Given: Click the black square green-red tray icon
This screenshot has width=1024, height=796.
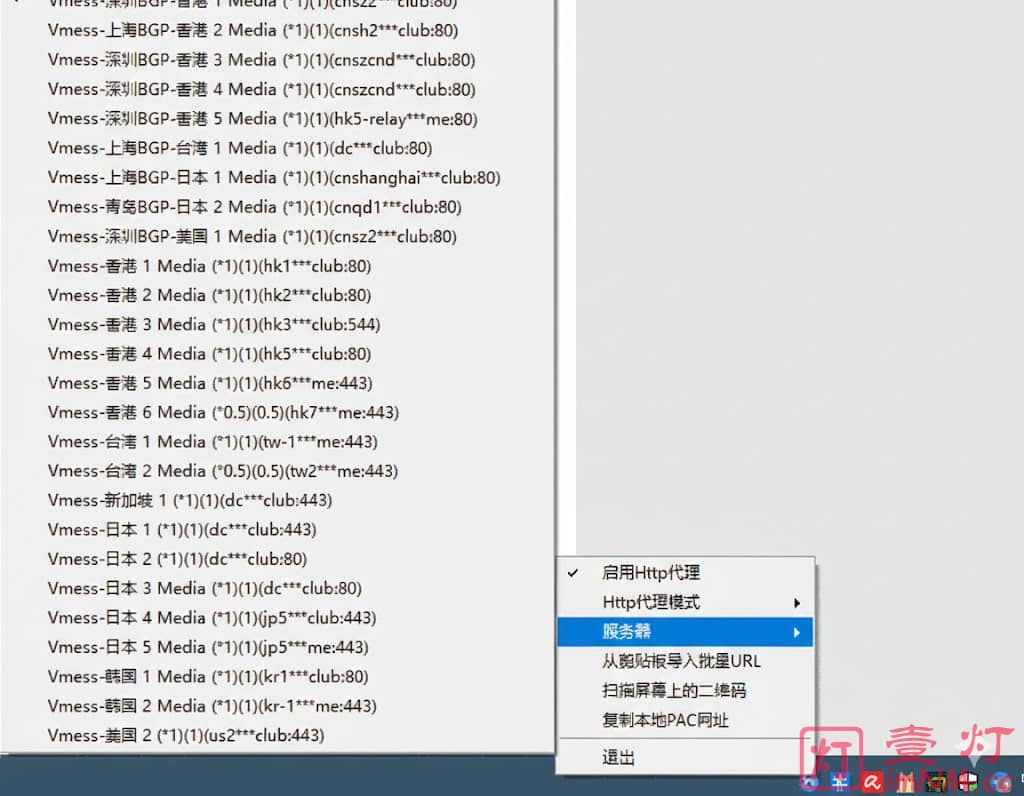Looking at the screenshot, I should click(x=937, y=782).
